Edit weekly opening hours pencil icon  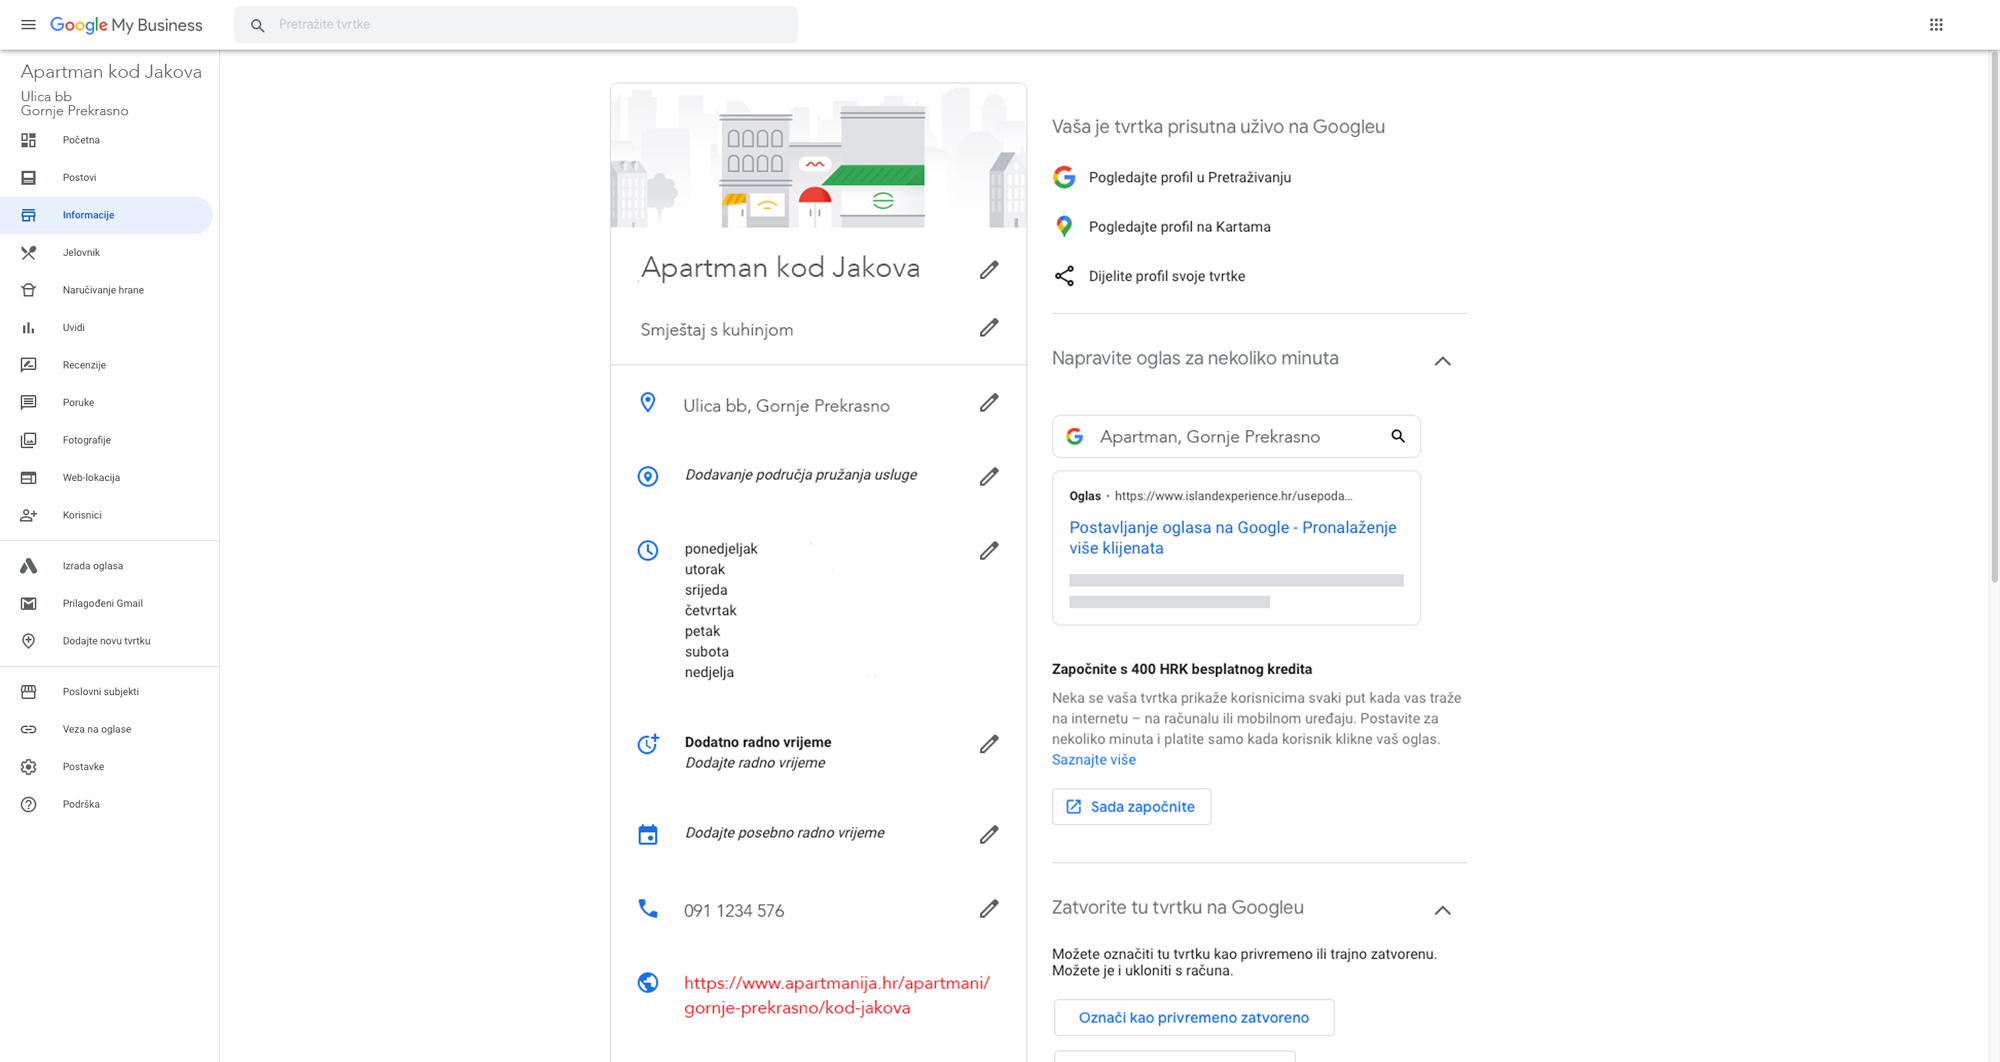click(x=989, y=551)
